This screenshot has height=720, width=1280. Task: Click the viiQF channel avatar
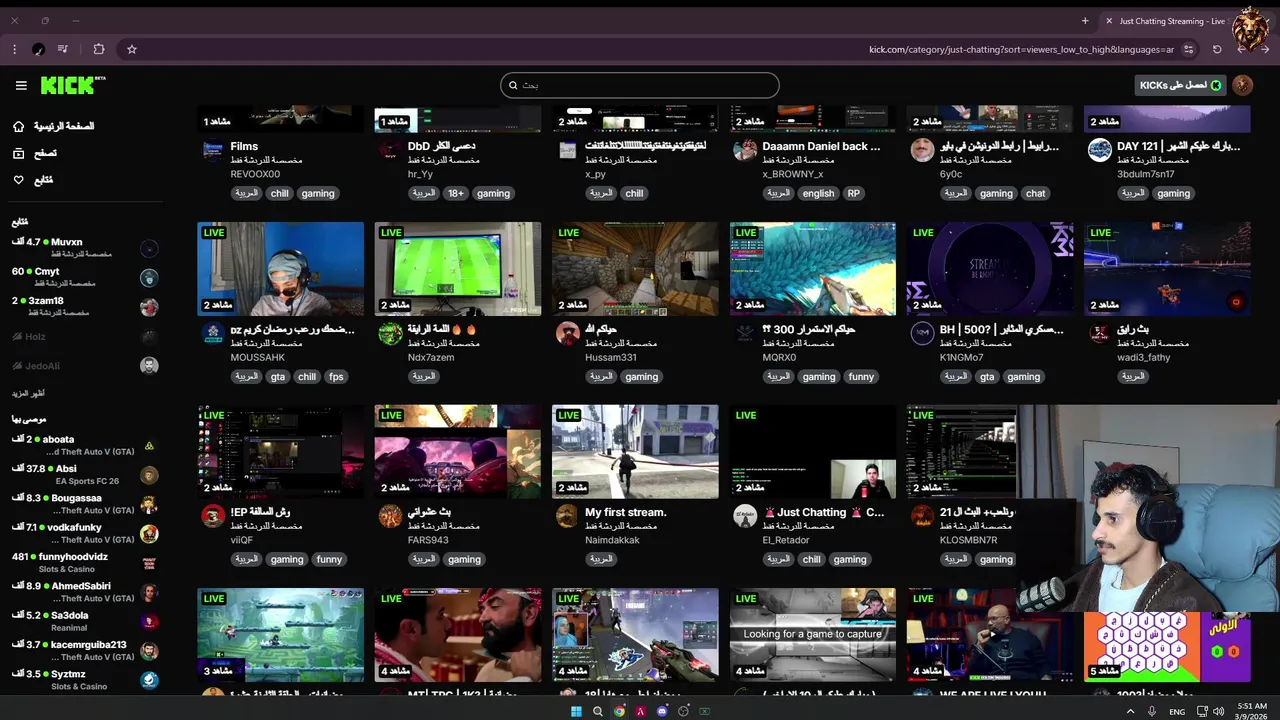[213, 516]
